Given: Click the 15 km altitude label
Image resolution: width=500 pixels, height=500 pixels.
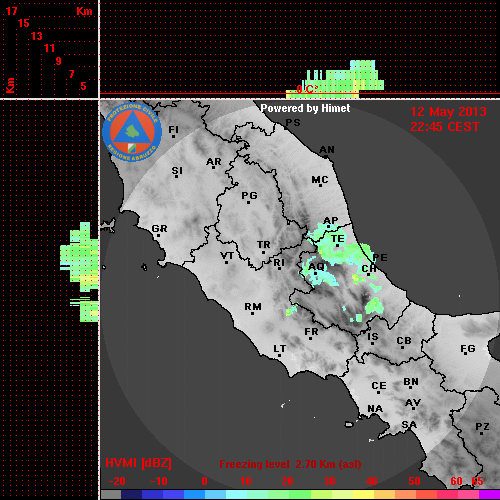Looking at the screenshot, I should 24,23.
